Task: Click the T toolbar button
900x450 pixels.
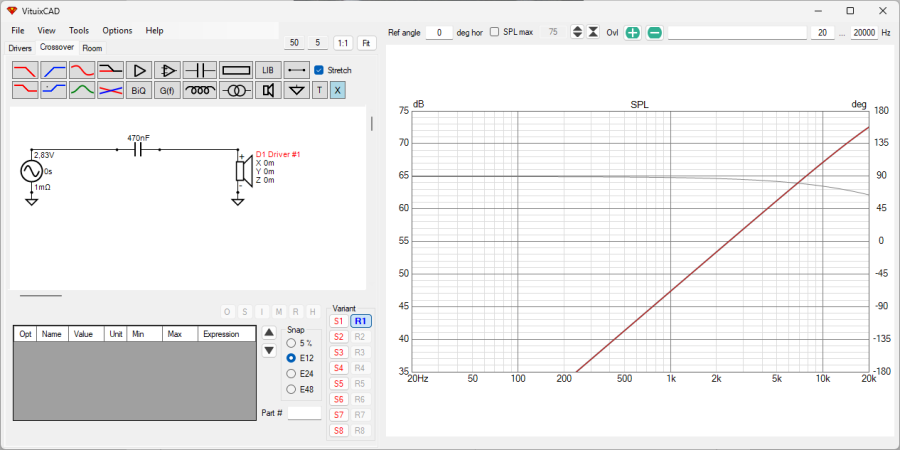Action: 320,90
